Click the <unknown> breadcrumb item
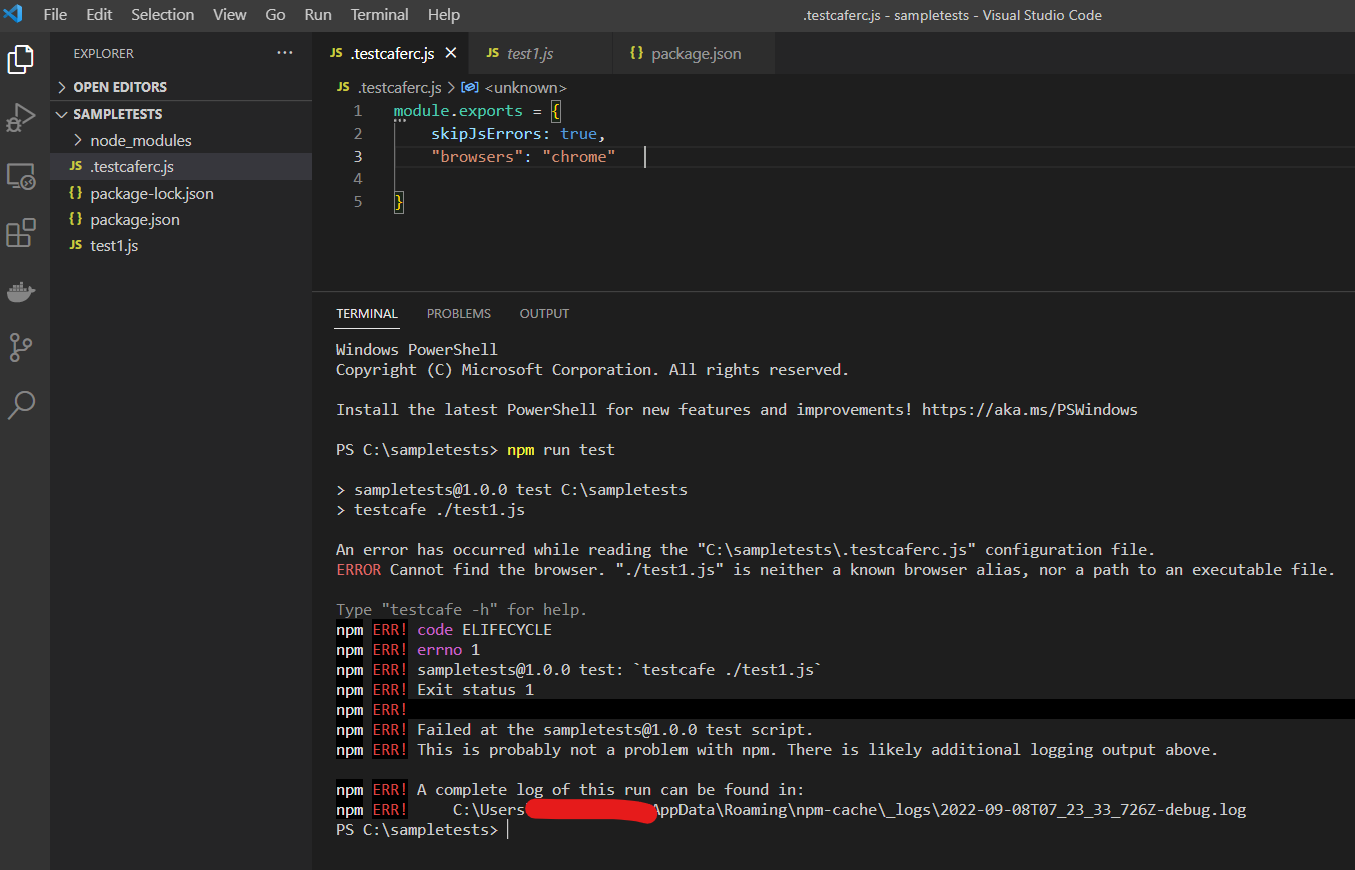 point(525,88)
